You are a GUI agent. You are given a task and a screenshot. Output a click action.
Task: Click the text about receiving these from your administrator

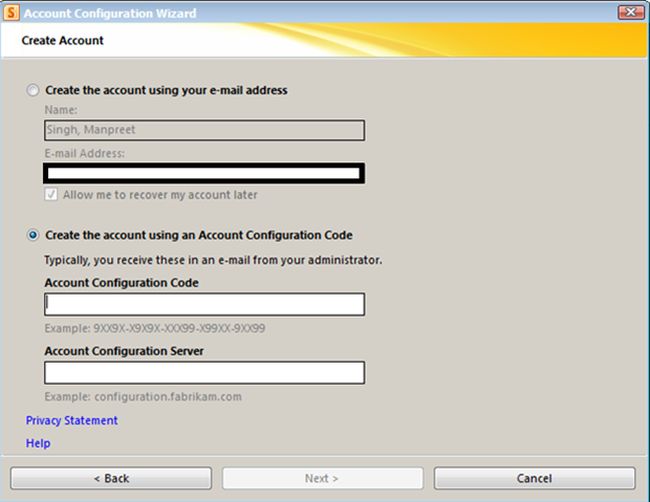(213, 260)
